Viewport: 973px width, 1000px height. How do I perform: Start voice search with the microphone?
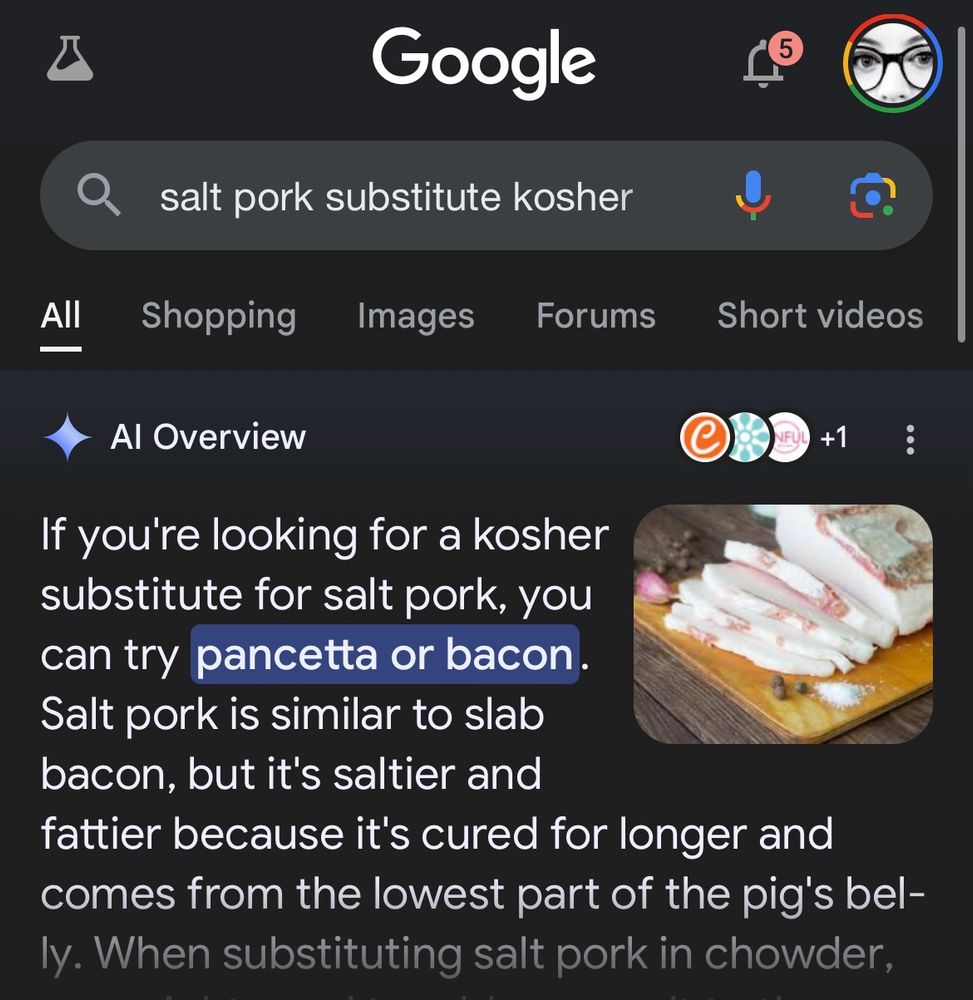coord(753,195)
